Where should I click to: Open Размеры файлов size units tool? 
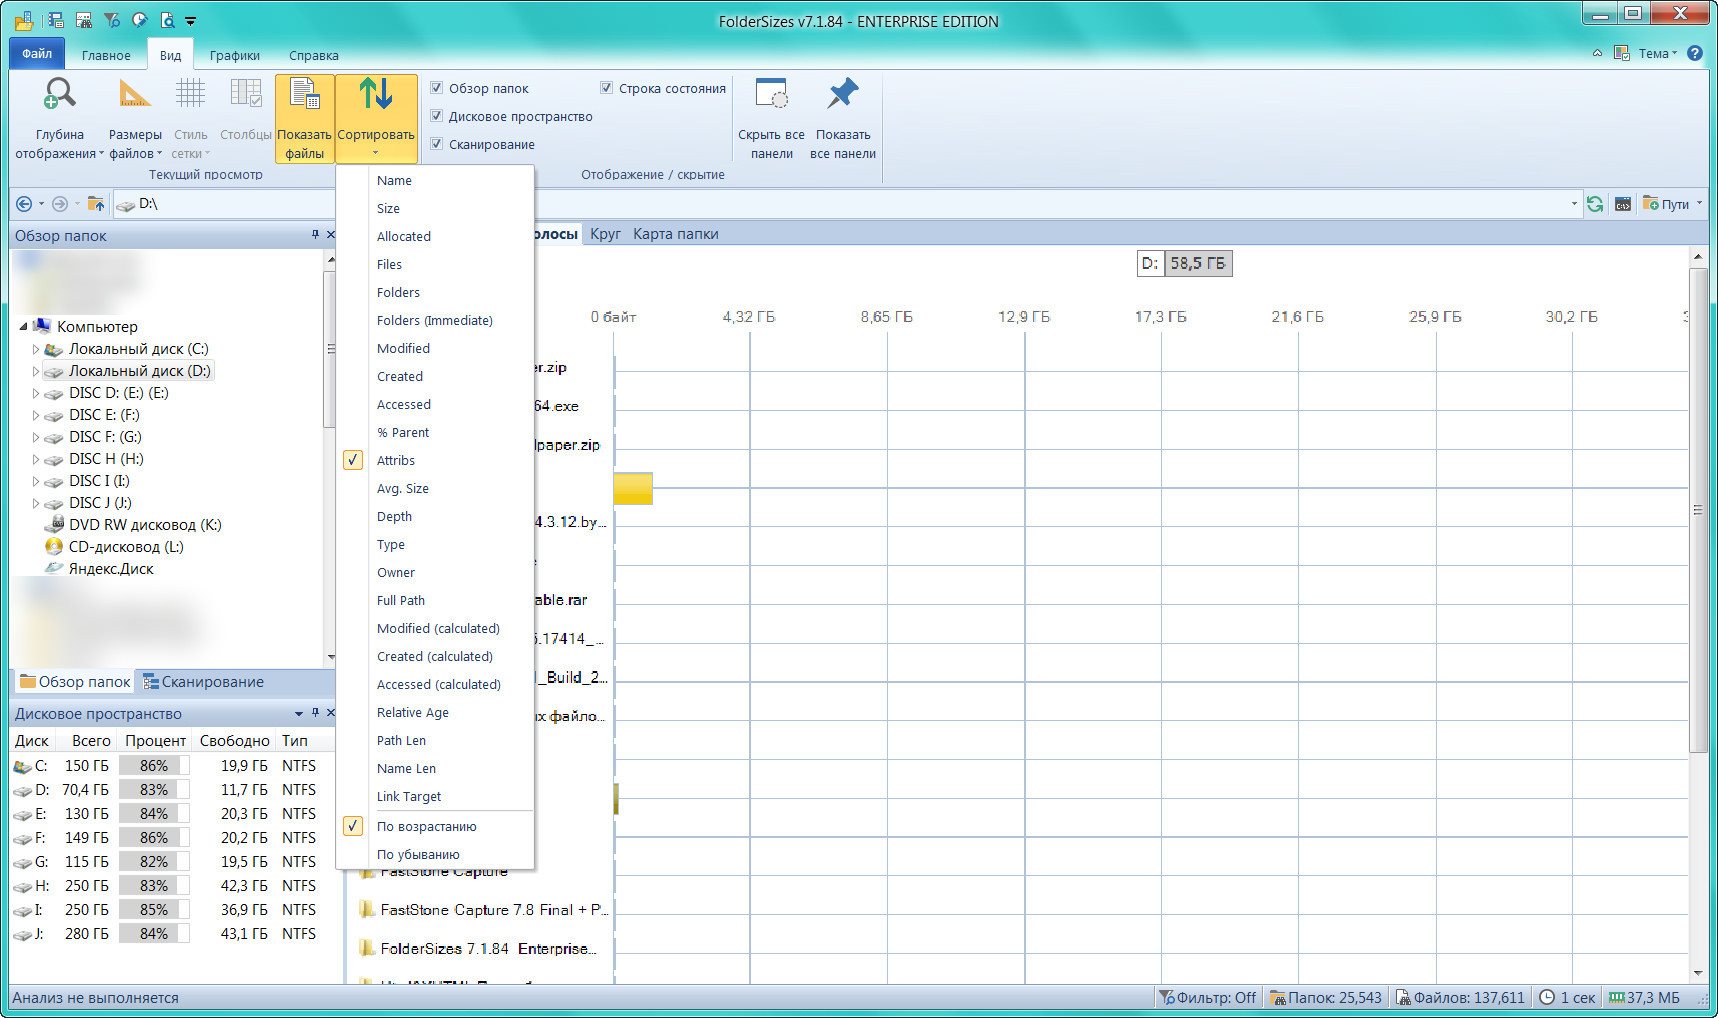tap(134, 118)
